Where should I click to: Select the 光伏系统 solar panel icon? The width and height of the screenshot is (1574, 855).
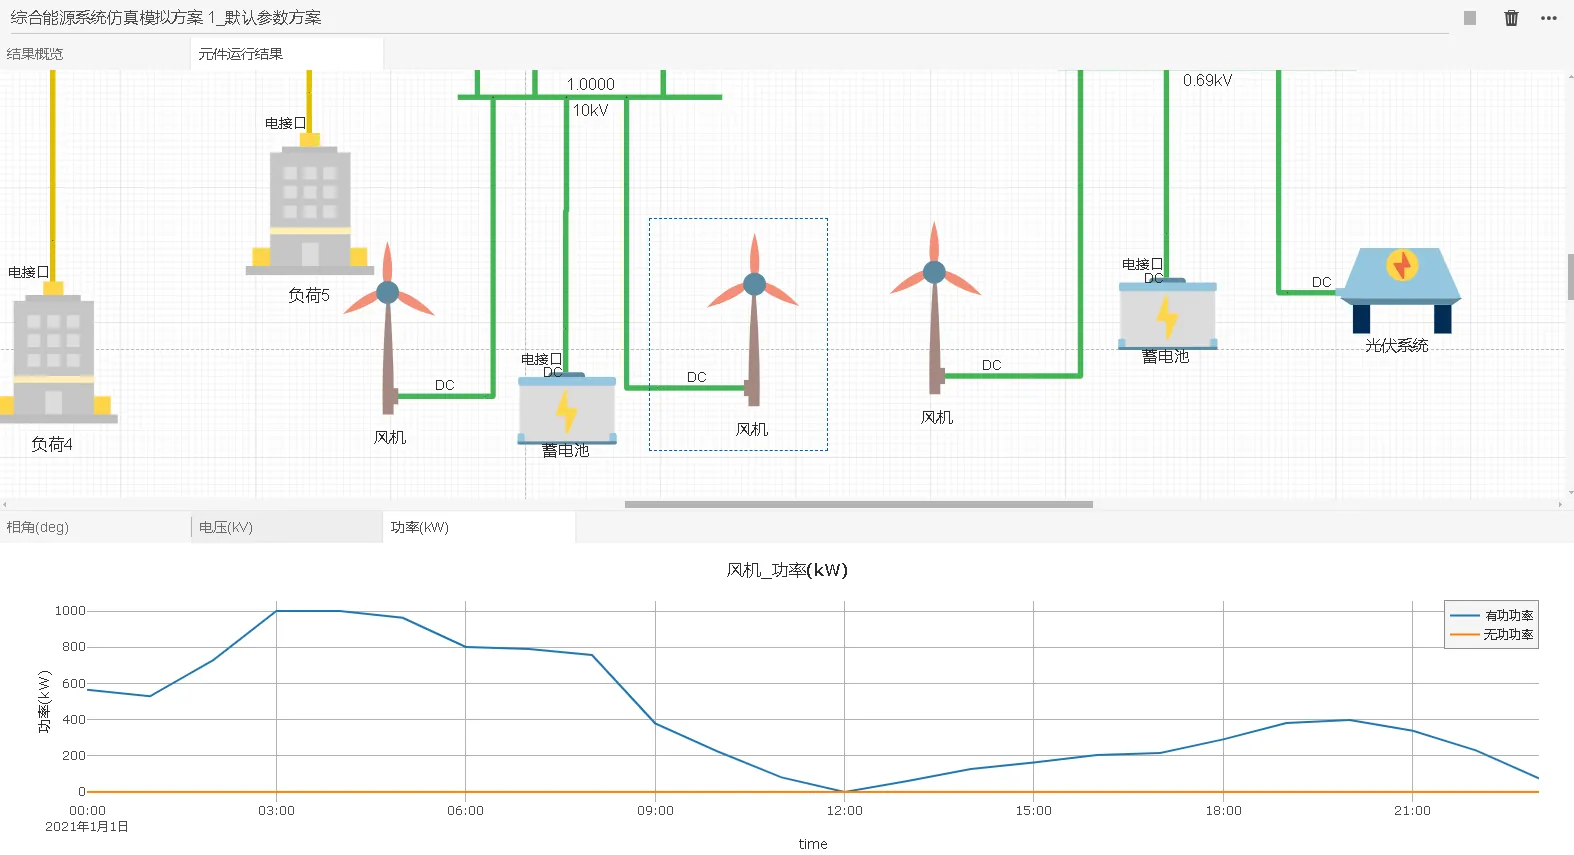click(x=1401, y=290)
